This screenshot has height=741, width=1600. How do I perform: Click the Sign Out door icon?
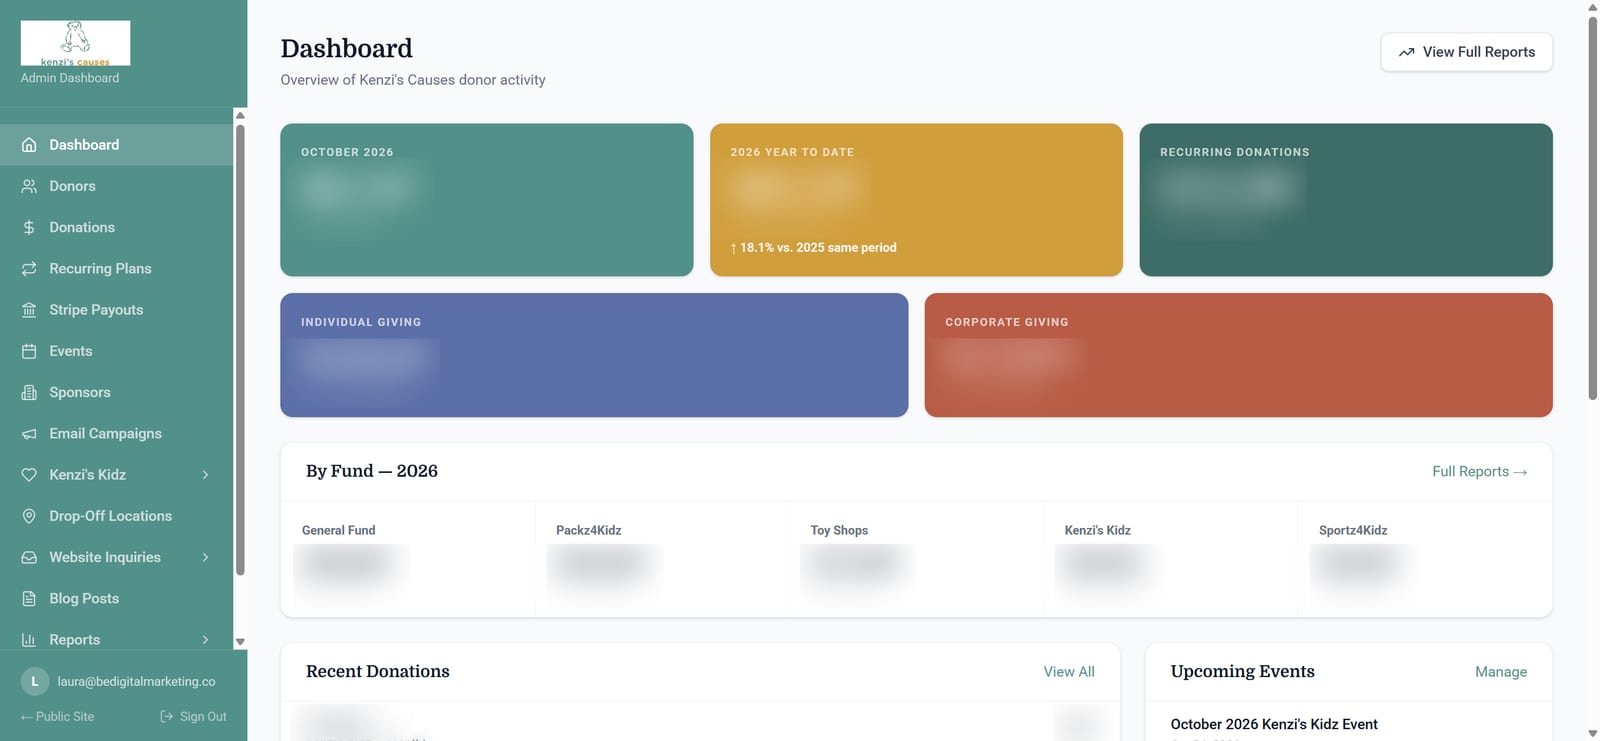[x=167, y=717]
